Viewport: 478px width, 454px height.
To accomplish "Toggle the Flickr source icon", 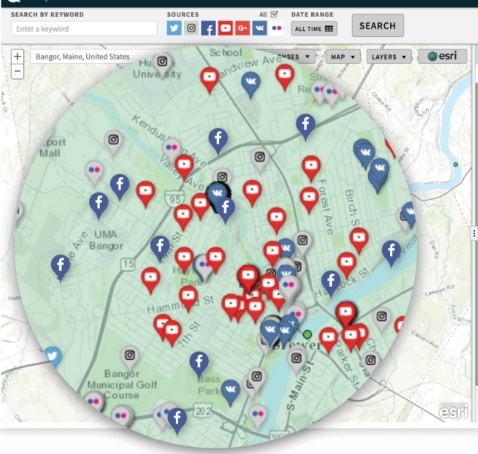I will pyautogui.click(x=277, y=28).
